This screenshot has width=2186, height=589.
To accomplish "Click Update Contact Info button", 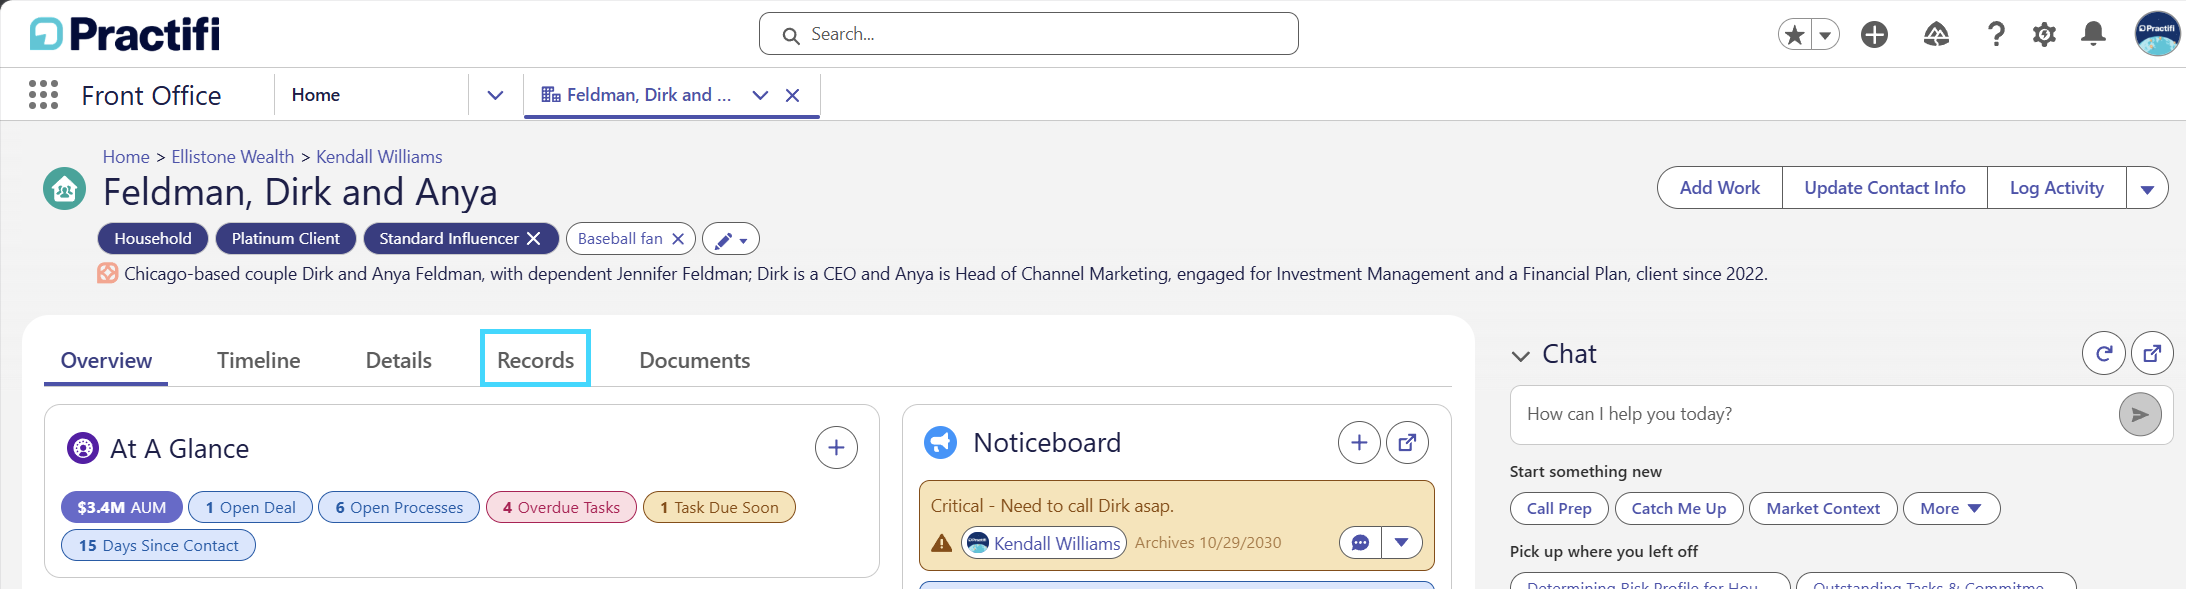I will pos(1885,188).
